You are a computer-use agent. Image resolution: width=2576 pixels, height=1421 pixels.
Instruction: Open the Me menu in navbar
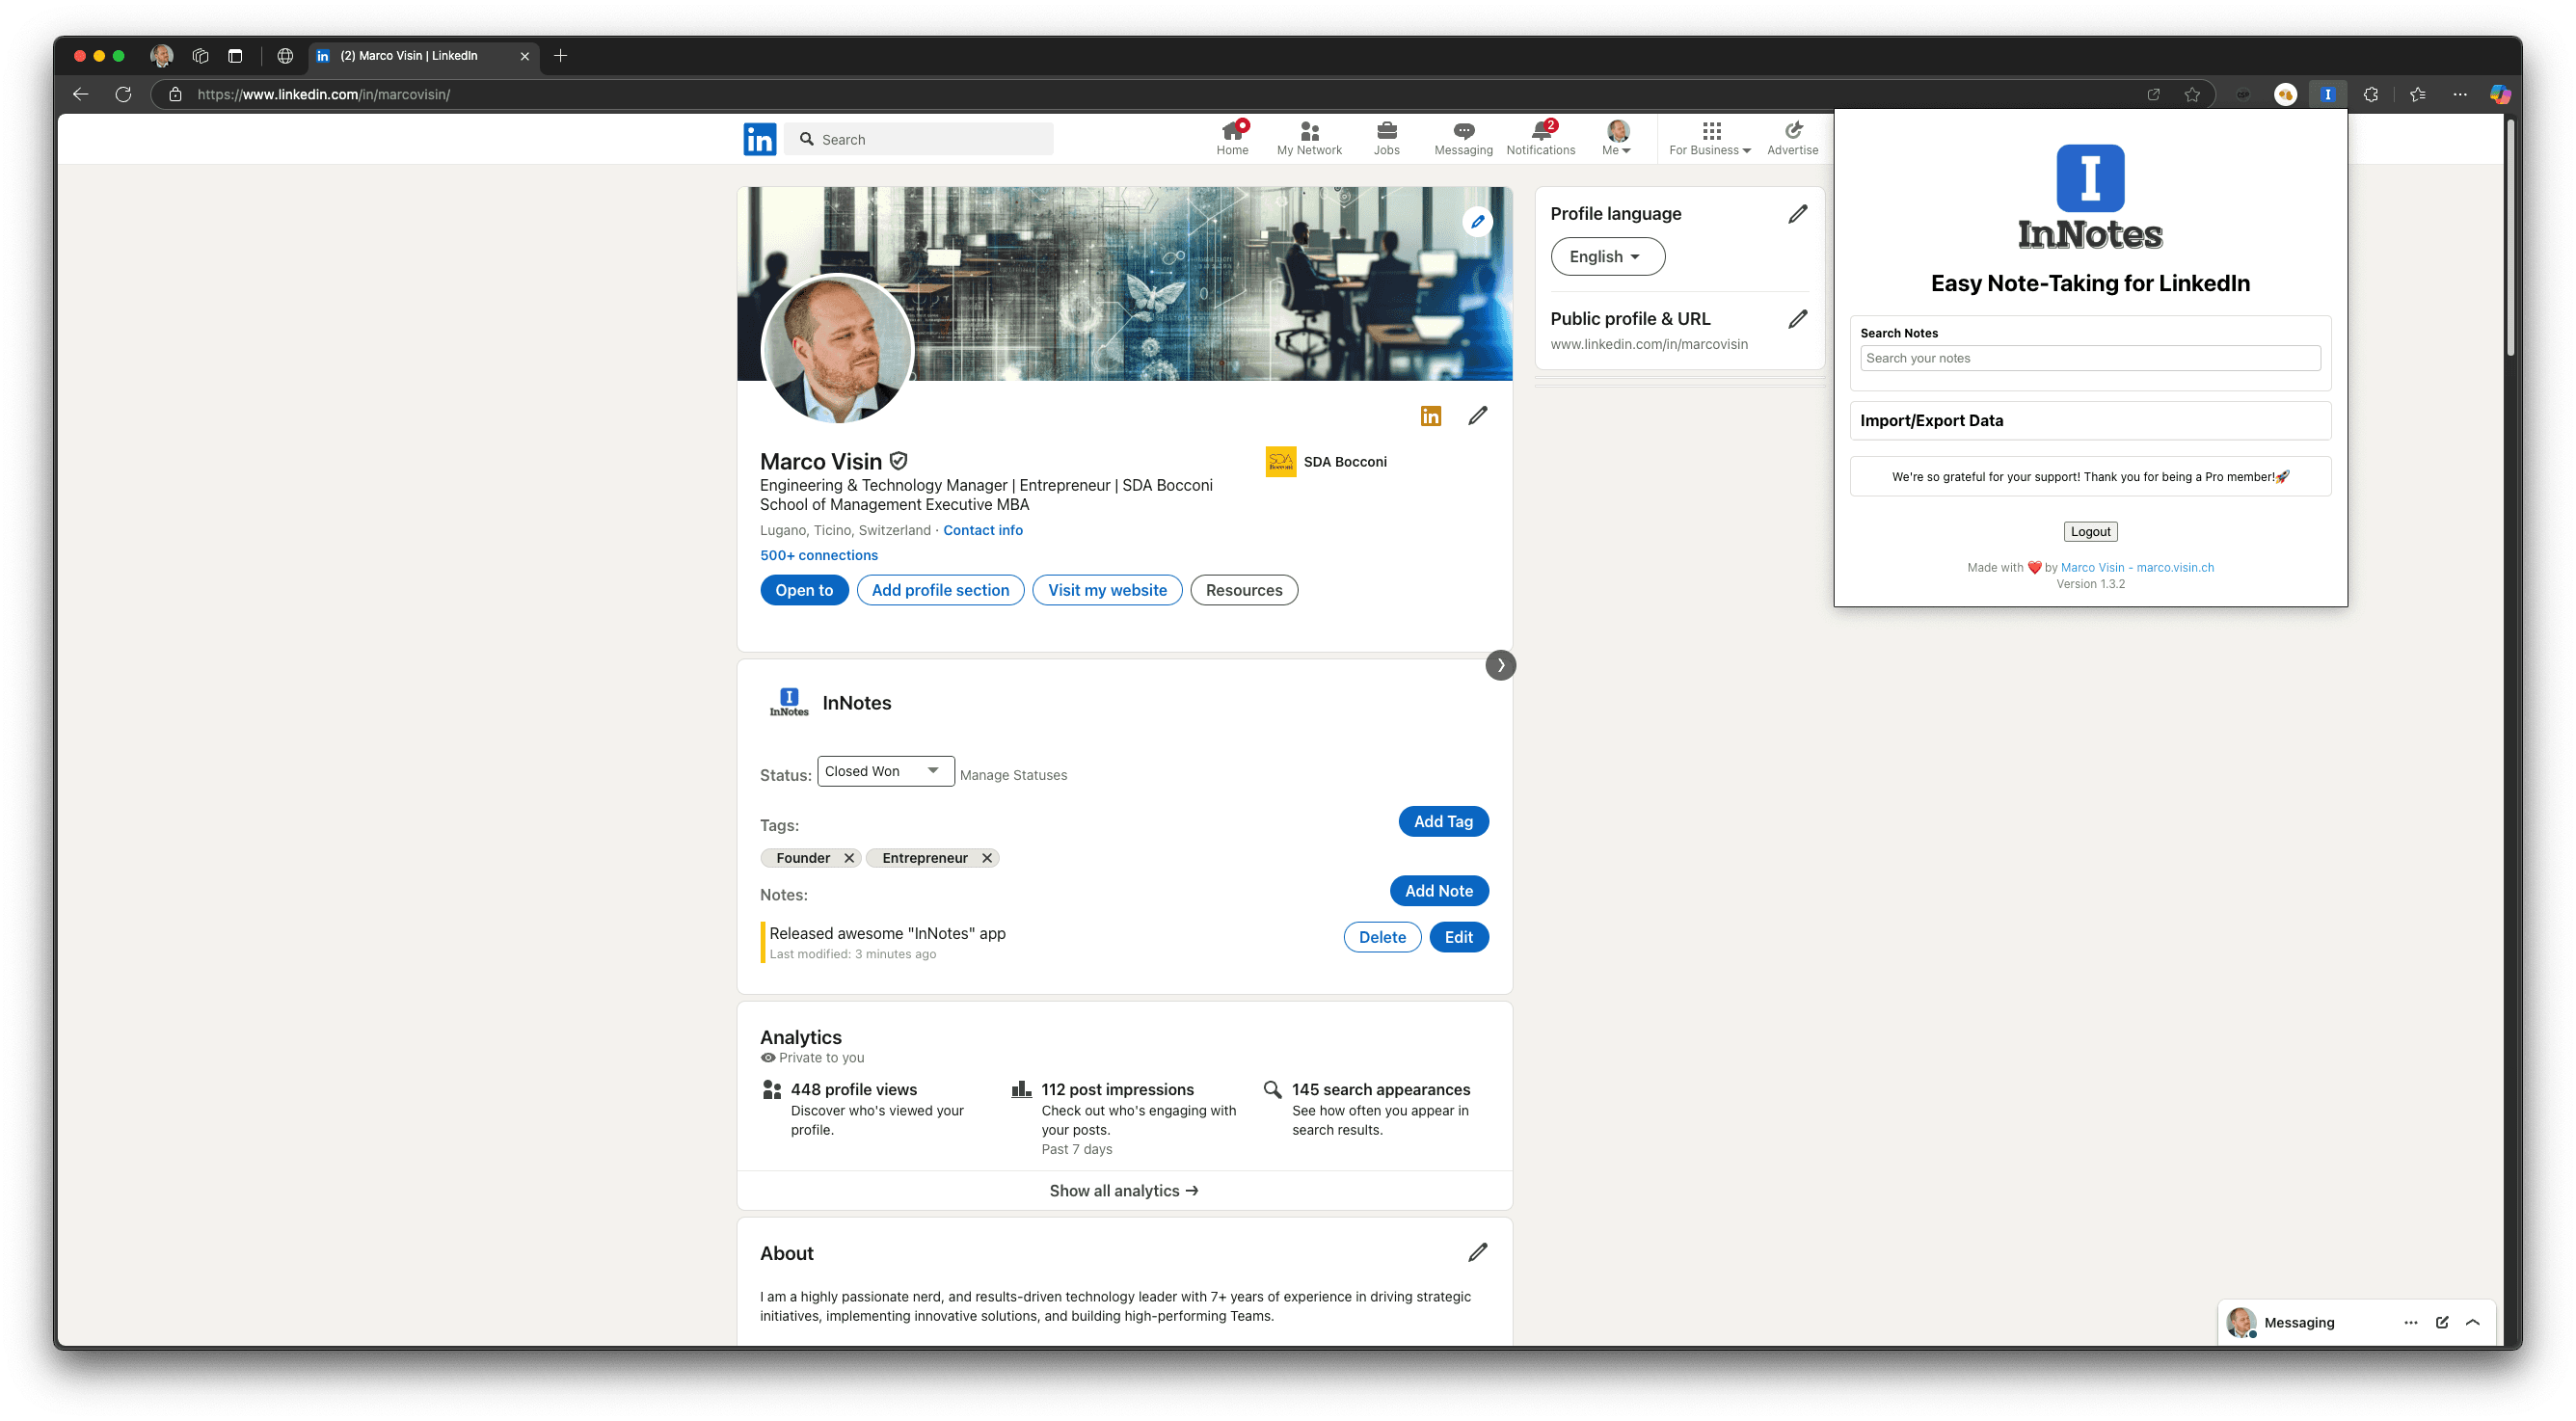[x=1615, y=136]
